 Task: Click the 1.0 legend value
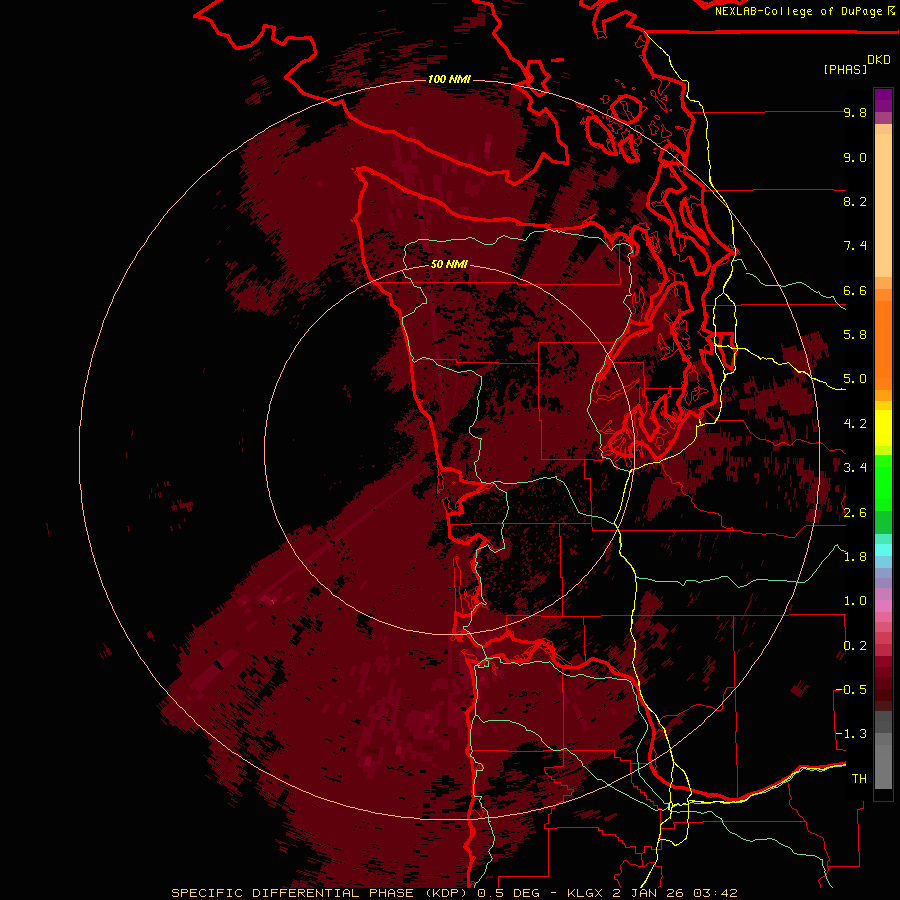pyautogui.click(x=855, y=601)
